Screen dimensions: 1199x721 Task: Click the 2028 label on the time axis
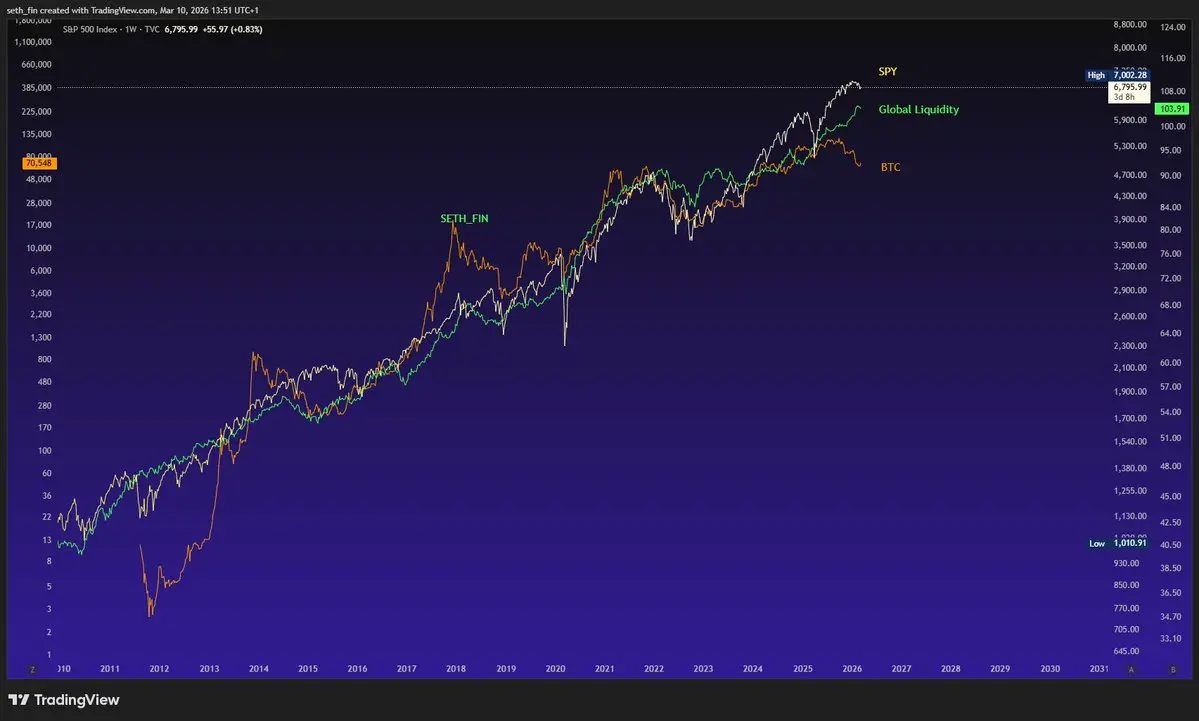pos(950,669)
